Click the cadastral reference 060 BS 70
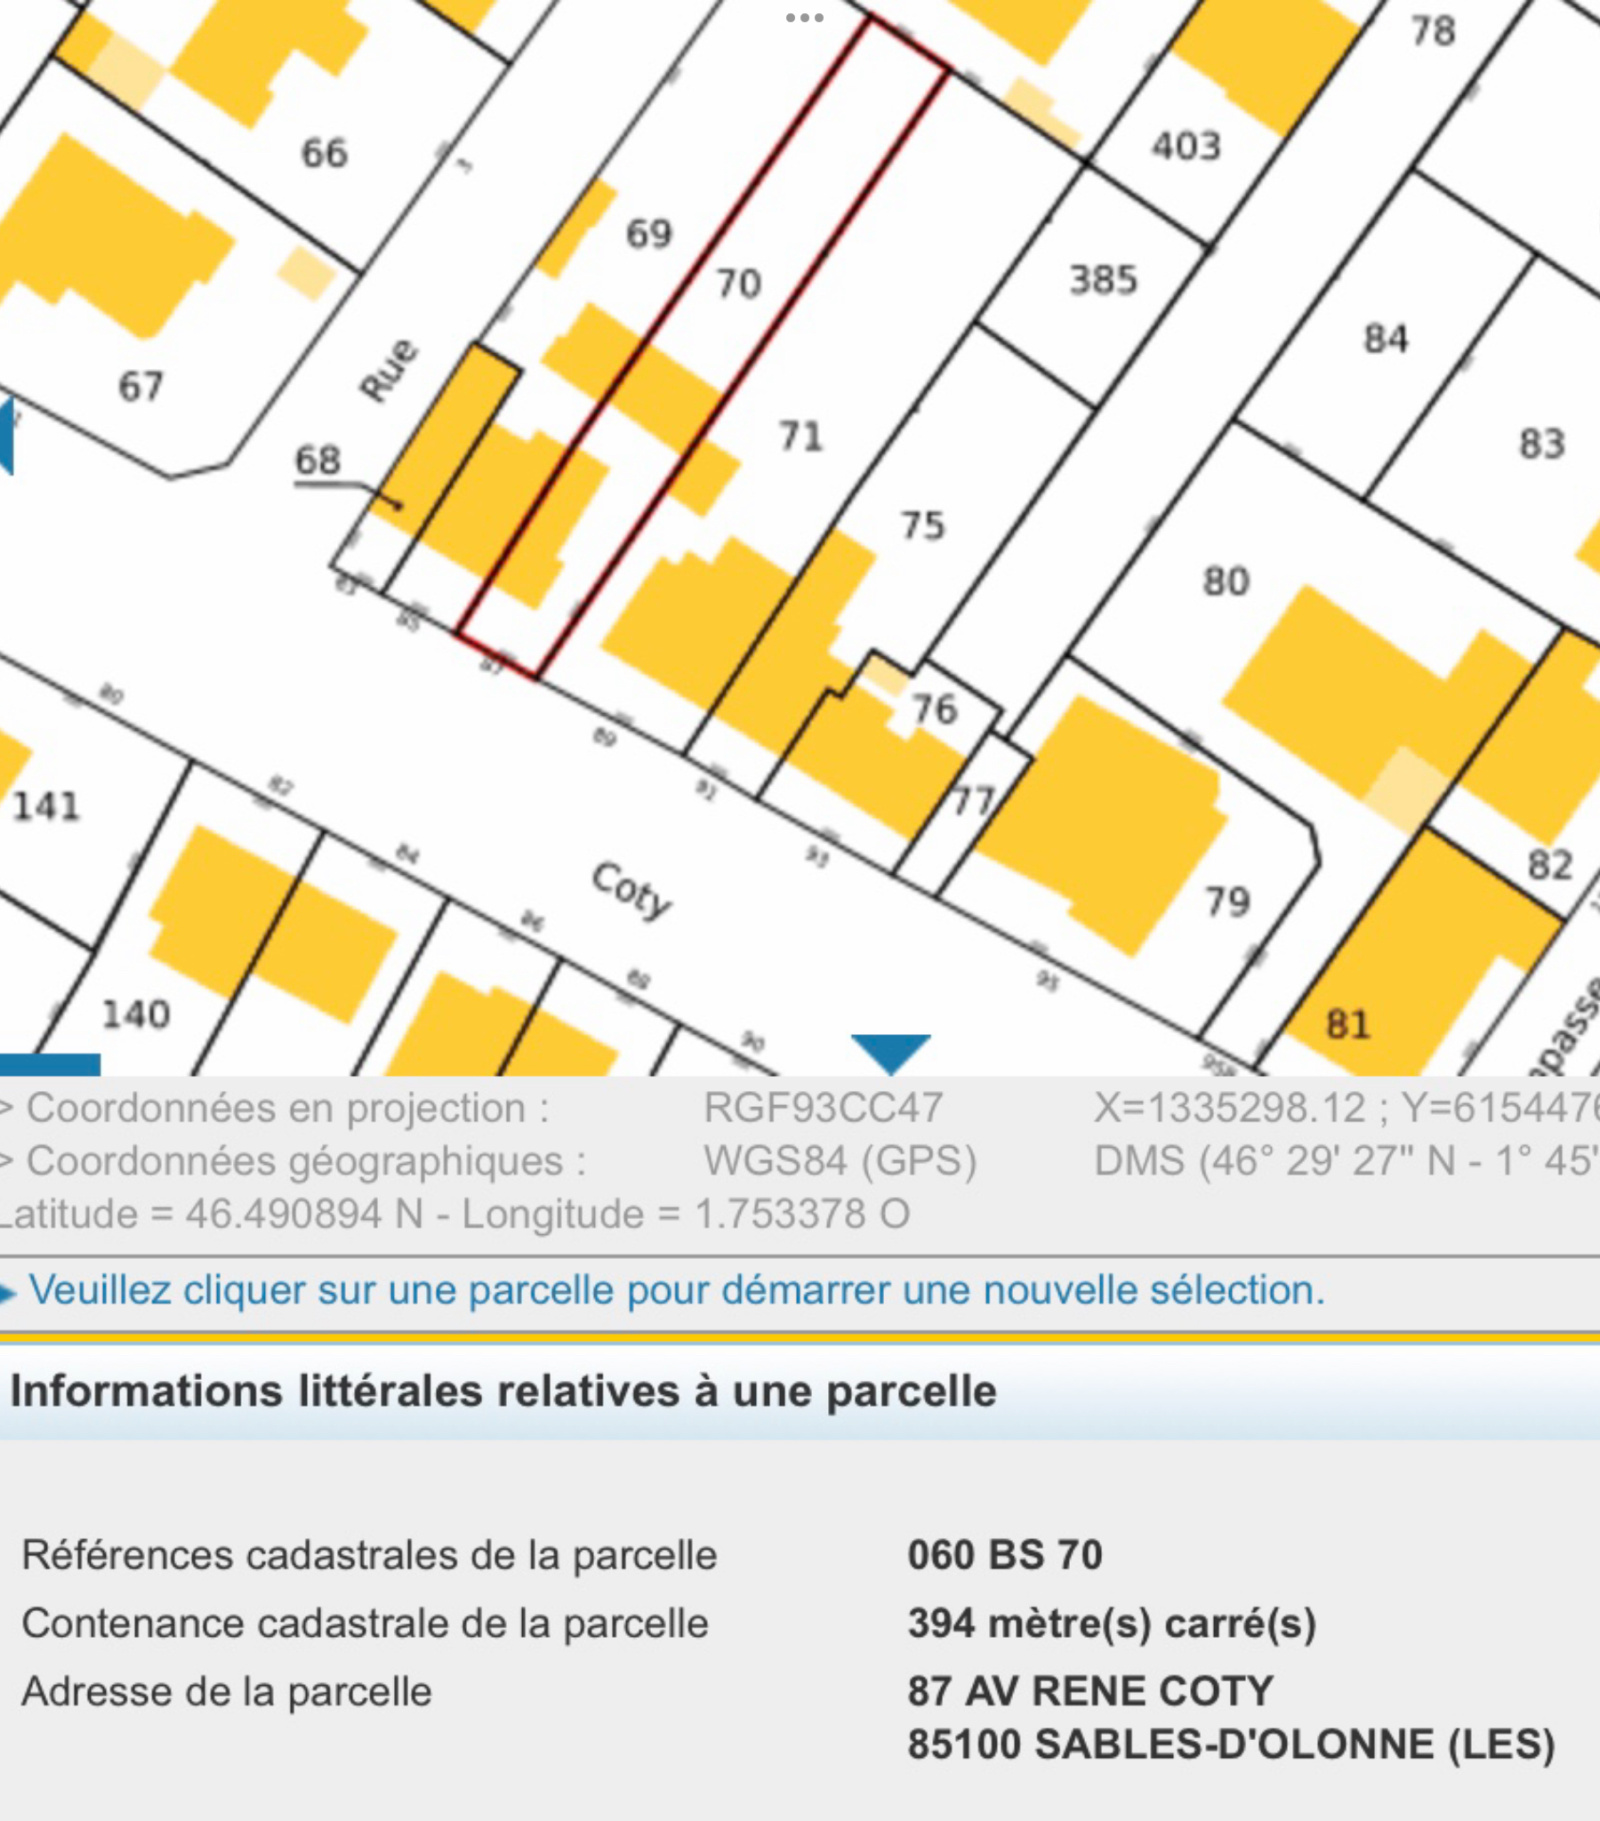Viewport: 1600px width, 1821px height. pos(1004,1555)
